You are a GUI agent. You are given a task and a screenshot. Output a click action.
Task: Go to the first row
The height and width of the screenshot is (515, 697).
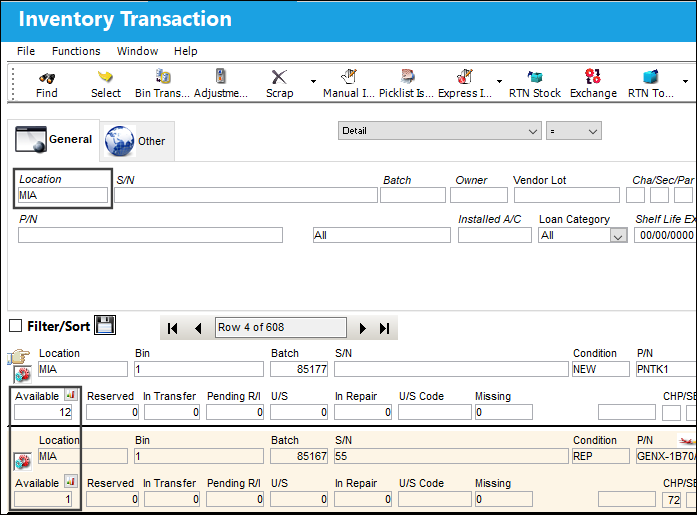pyautogui.click(x=172, y=328)
